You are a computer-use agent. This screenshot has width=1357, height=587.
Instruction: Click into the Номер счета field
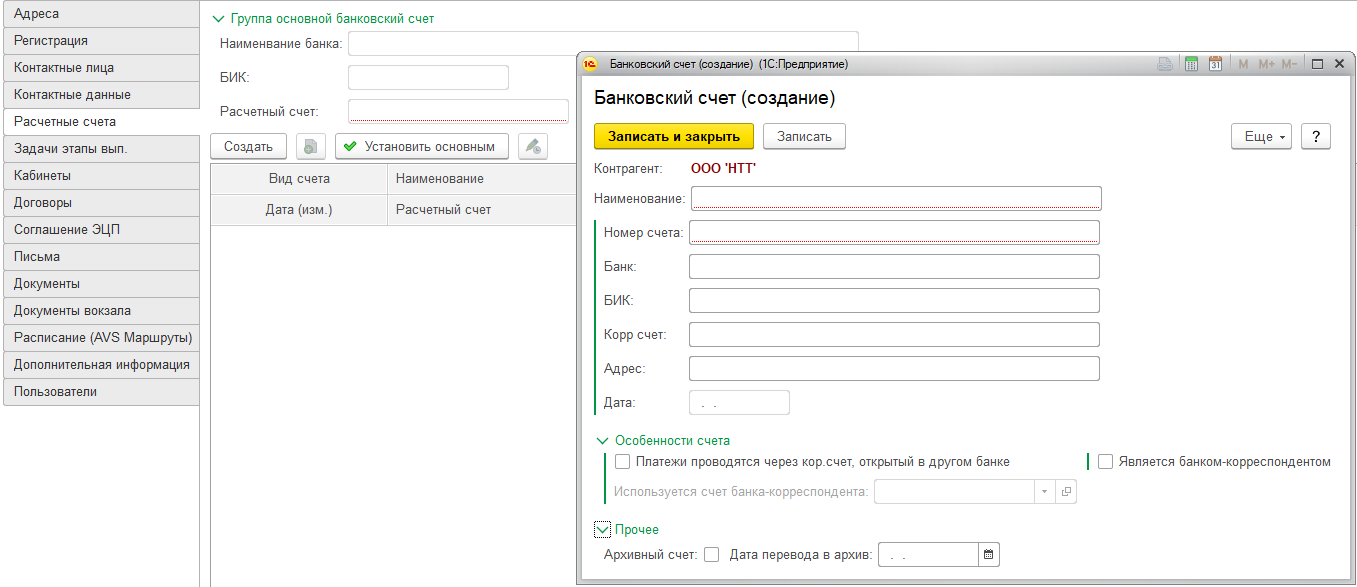[x=894, y=233]
